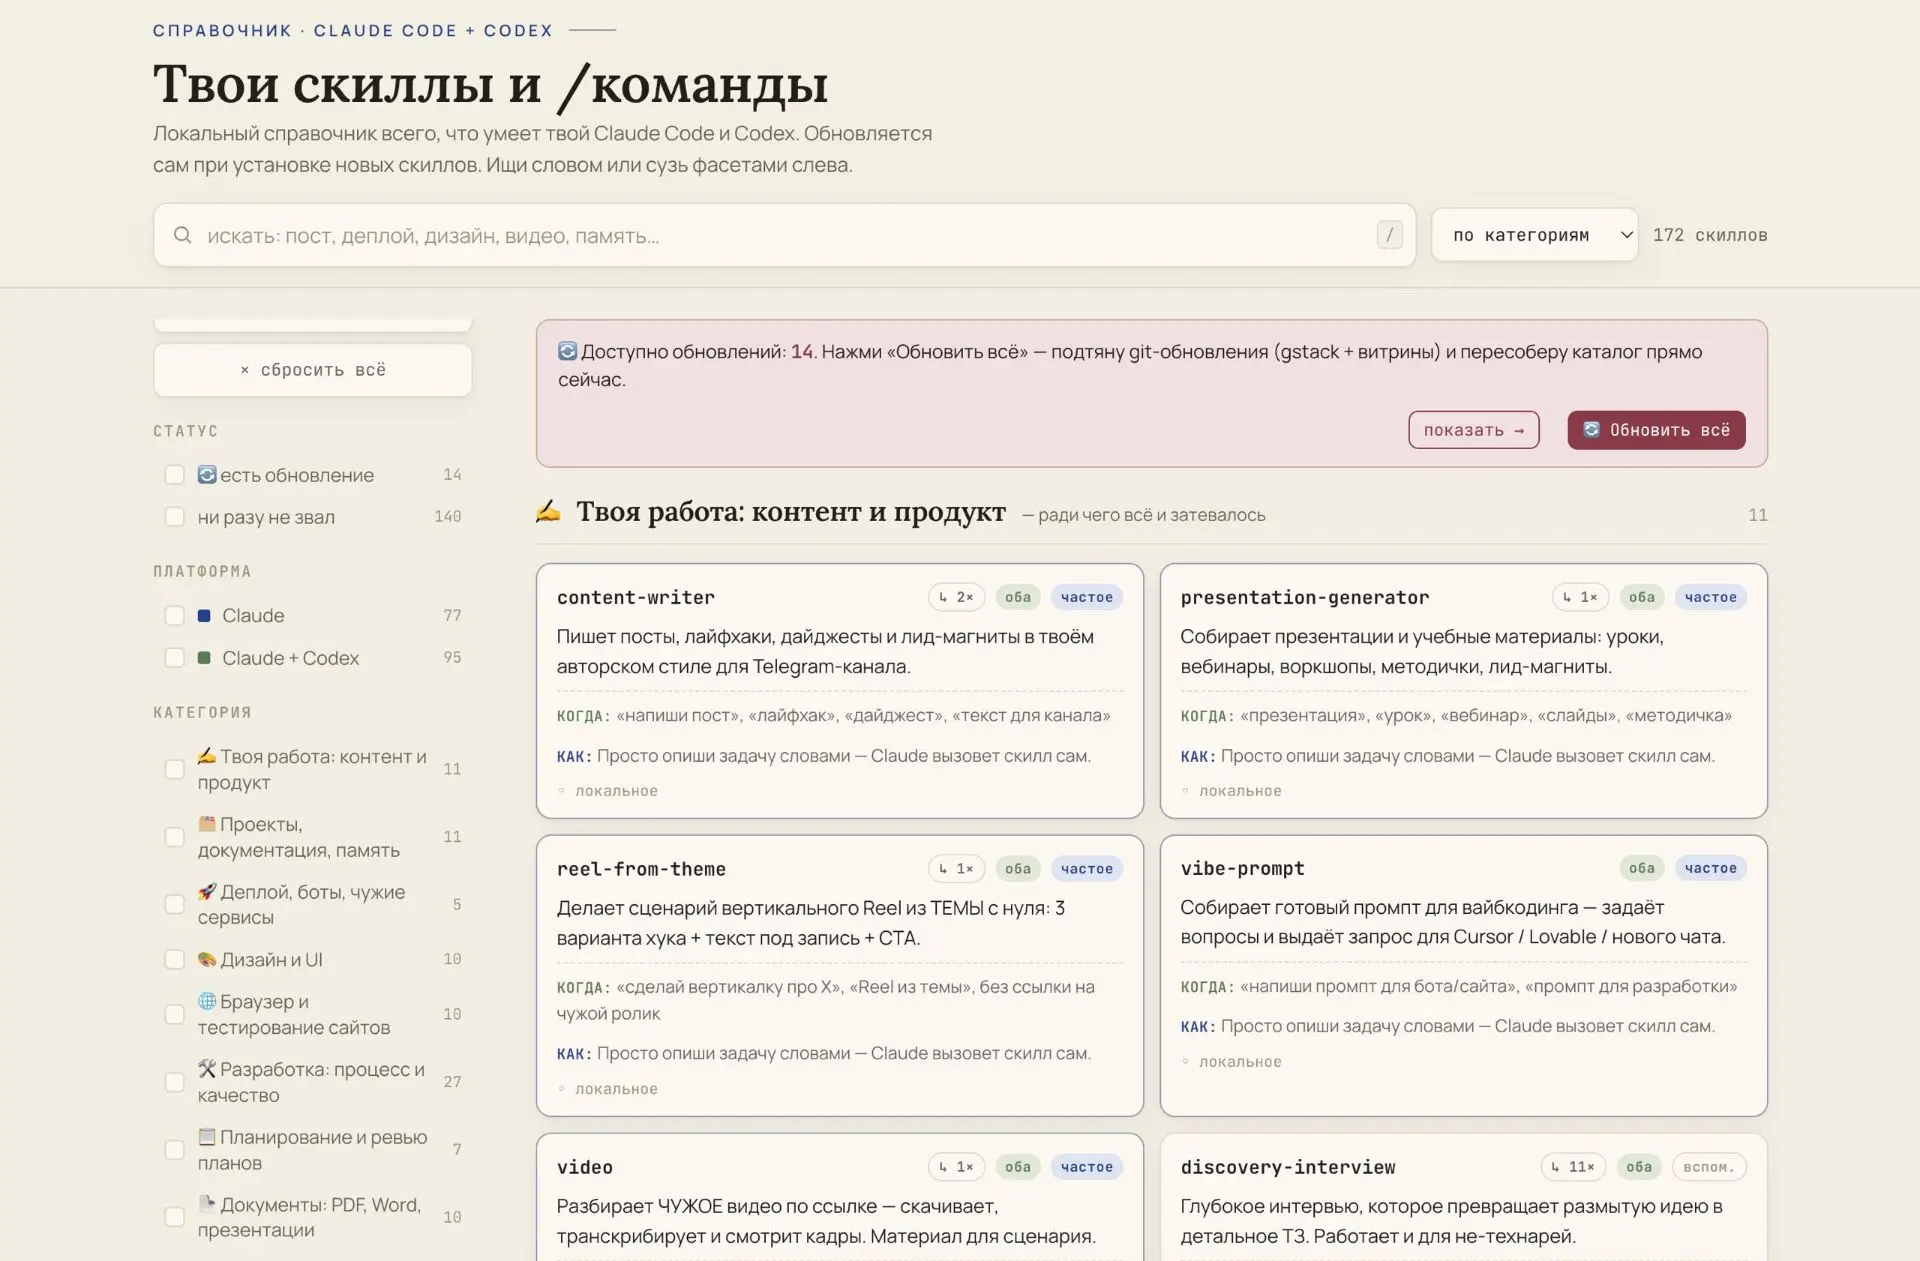1920x1261 pixels.
Task: Click writing hand icon in section heading
Action: (548, 511)
